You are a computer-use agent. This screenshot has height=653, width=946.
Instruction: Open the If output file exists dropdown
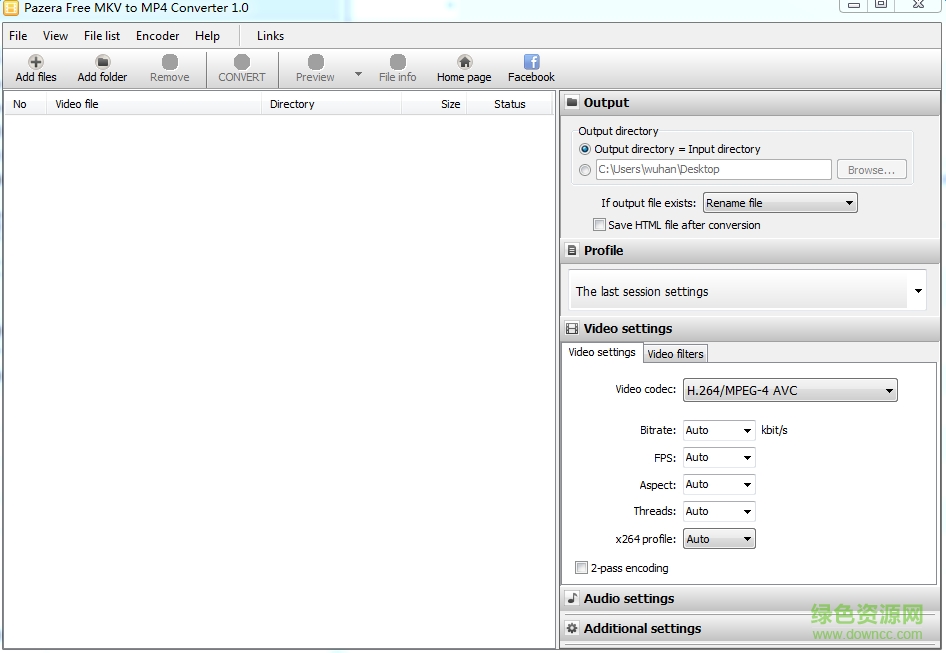[x=780, y=203]
